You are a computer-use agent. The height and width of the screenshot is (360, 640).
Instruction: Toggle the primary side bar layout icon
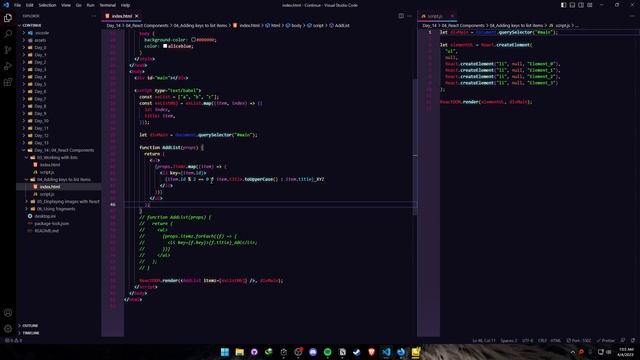[563, 5]
